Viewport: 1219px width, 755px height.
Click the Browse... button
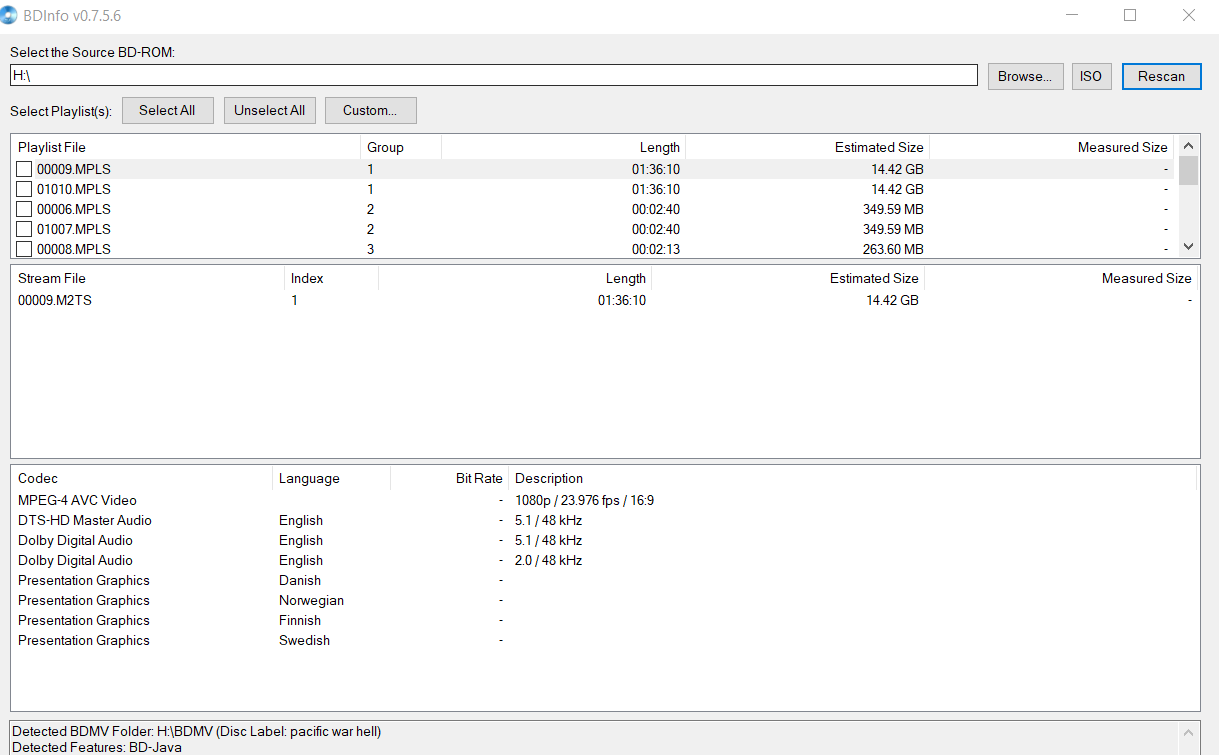click(1025, 76)
